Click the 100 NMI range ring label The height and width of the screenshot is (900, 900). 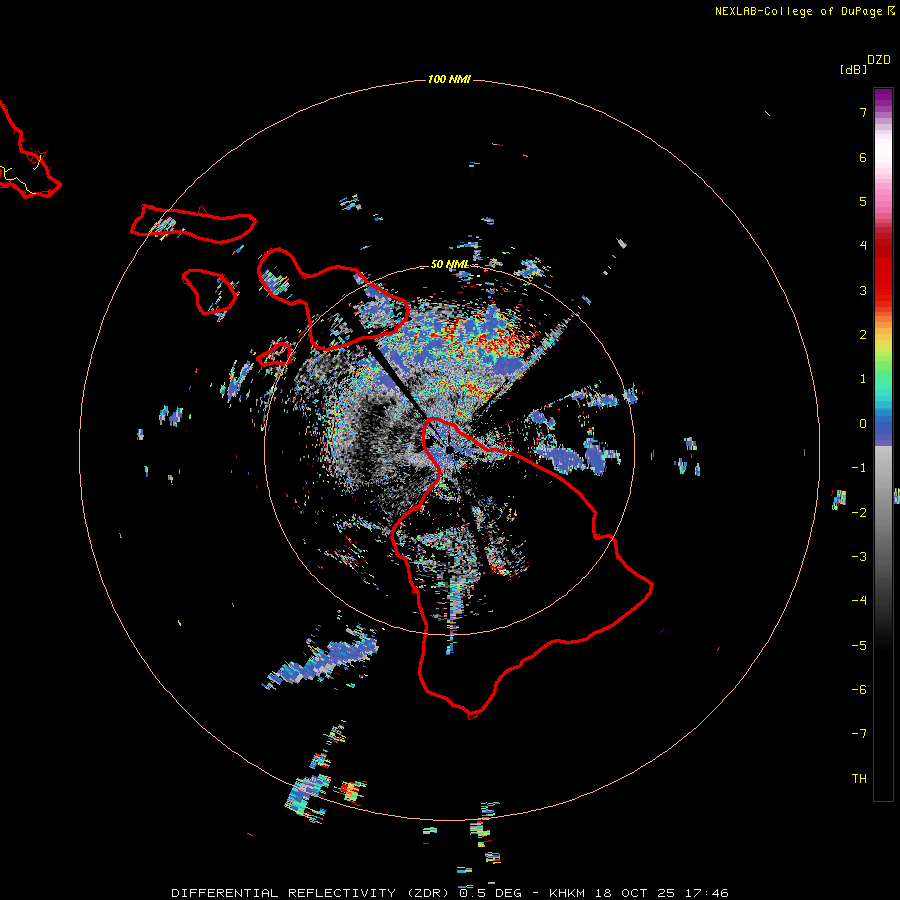coord(449,79)
